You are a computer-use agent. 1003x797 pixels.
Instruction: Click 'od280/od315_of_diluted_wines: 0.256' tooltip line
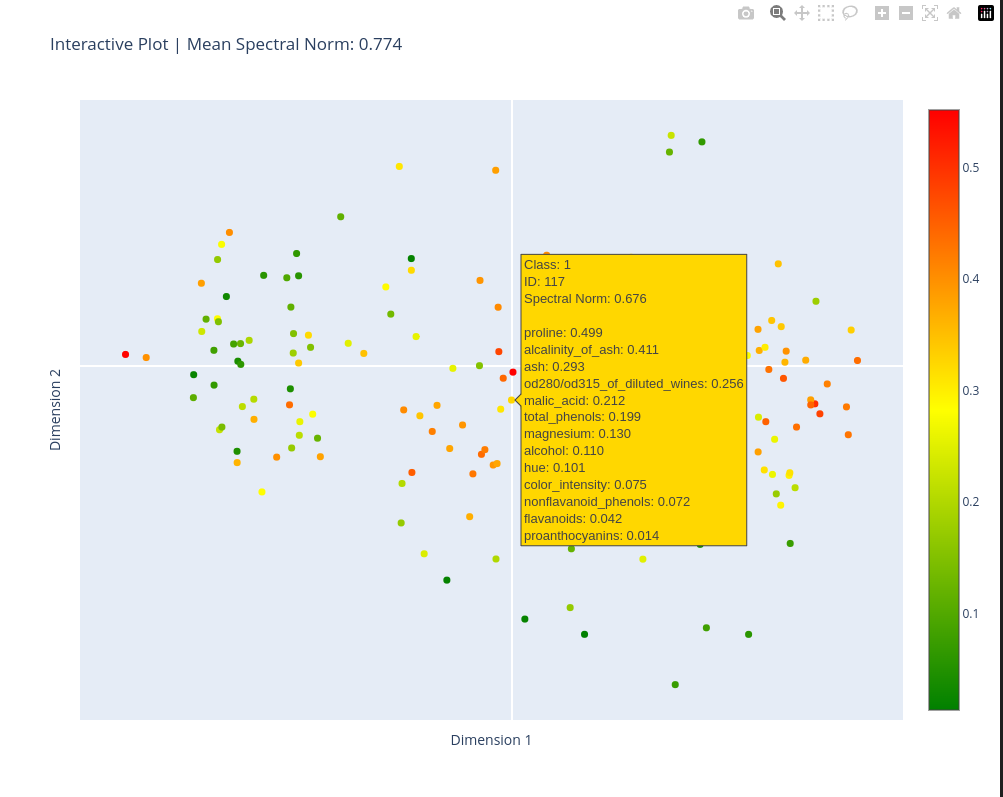click(633, 384)
